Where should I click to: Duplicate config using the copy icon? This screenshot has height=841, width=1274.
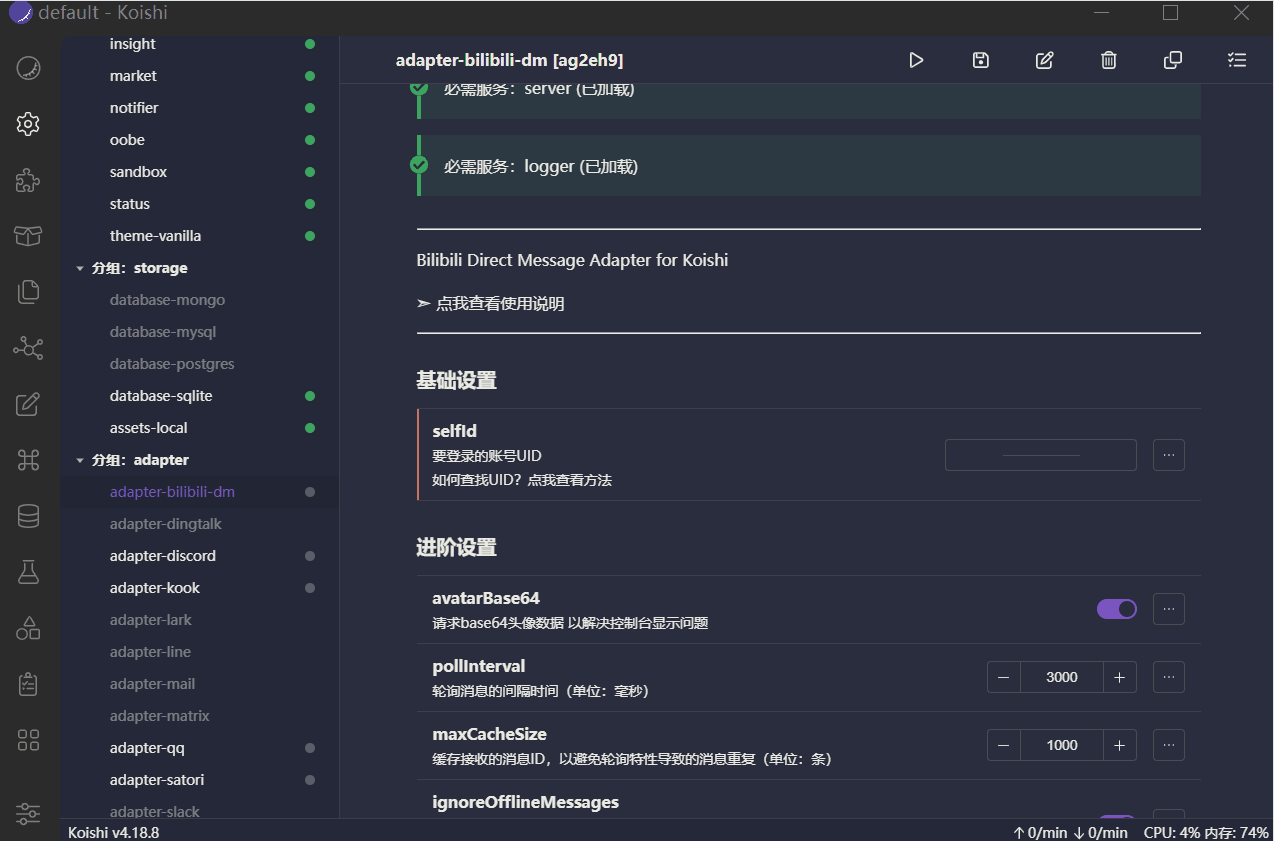point(1173,60)
